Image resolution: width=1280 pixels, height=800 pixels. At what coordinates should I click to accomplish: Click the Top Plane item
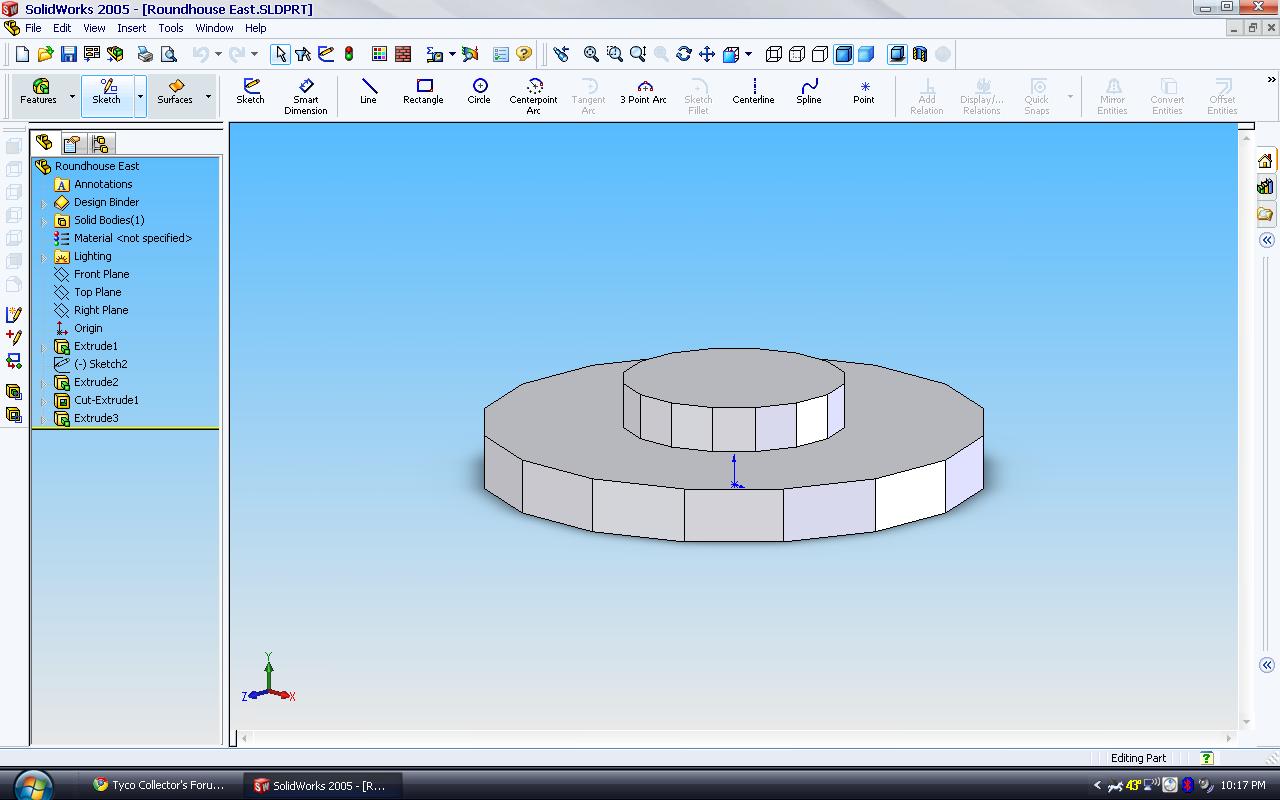(x=97, y=292)
